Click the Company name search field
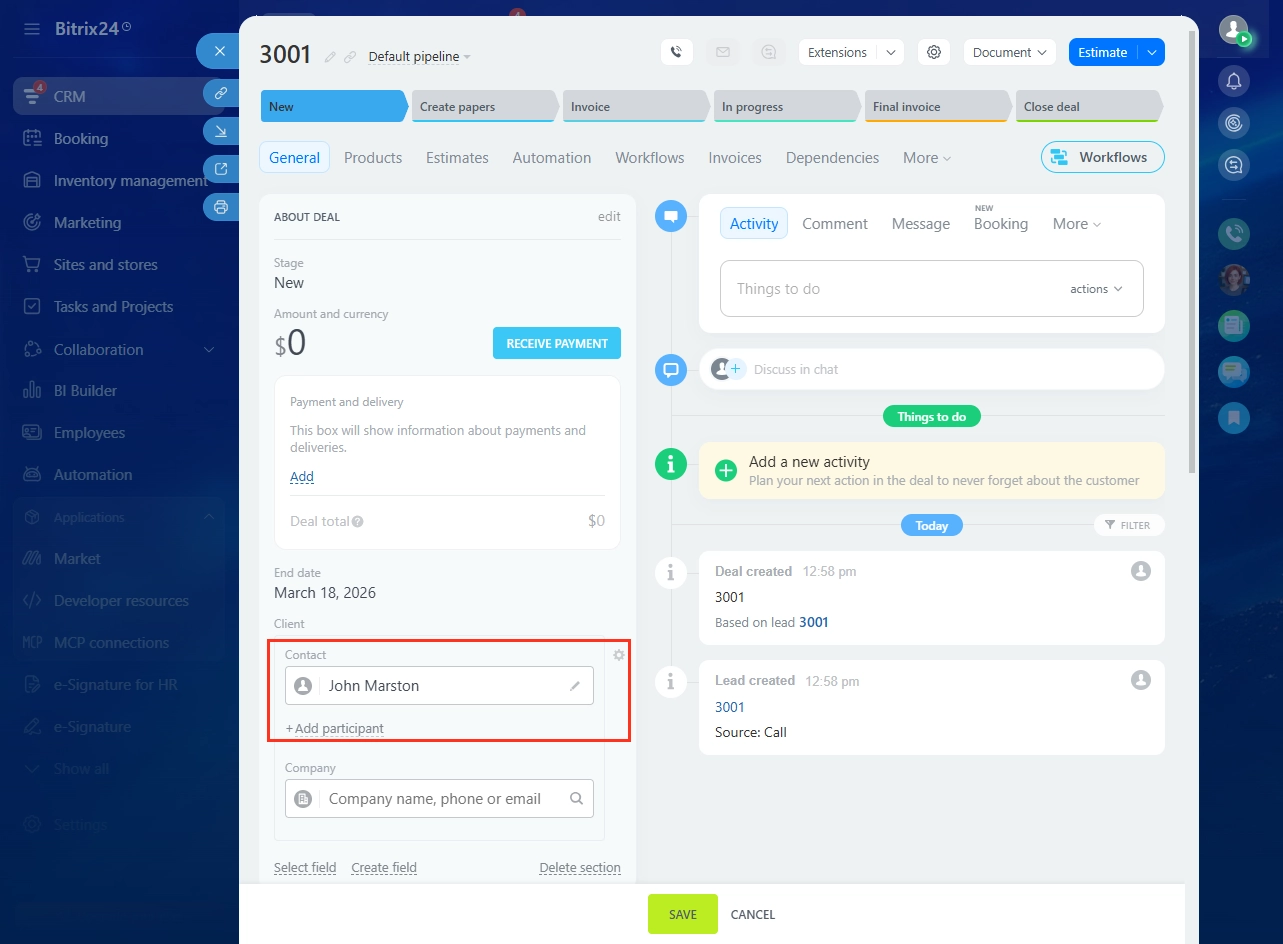 coord(439,799)
